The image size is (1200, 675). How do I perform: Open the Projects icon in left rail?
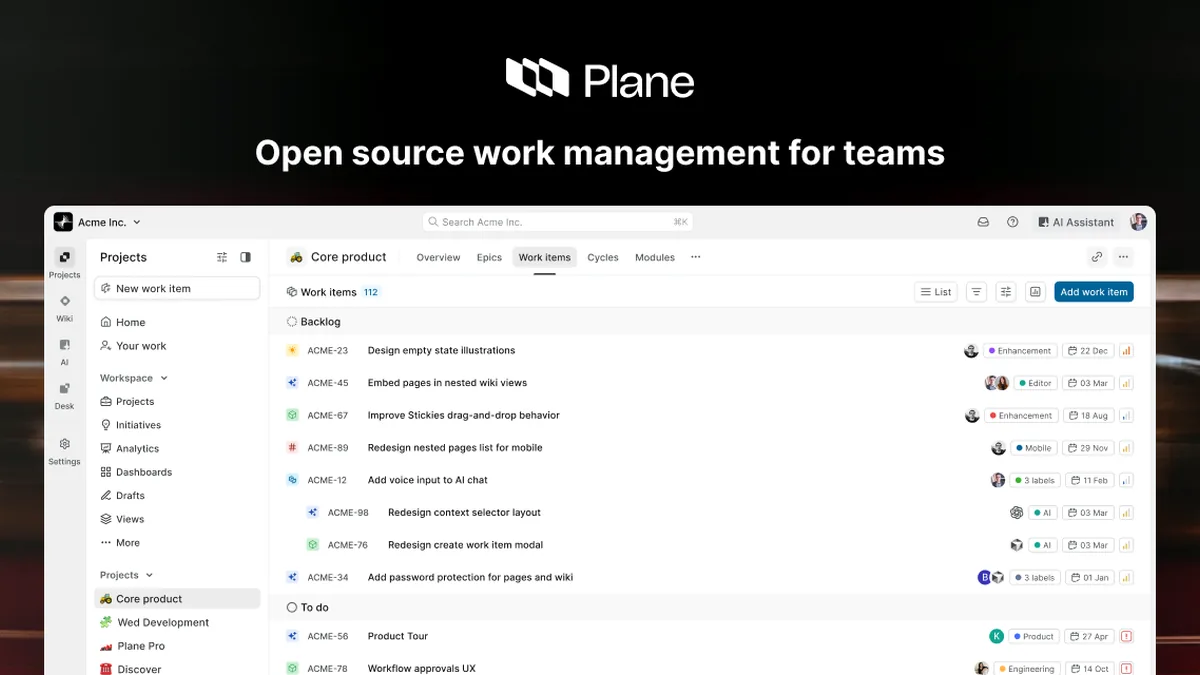click(x=64, y=257)
